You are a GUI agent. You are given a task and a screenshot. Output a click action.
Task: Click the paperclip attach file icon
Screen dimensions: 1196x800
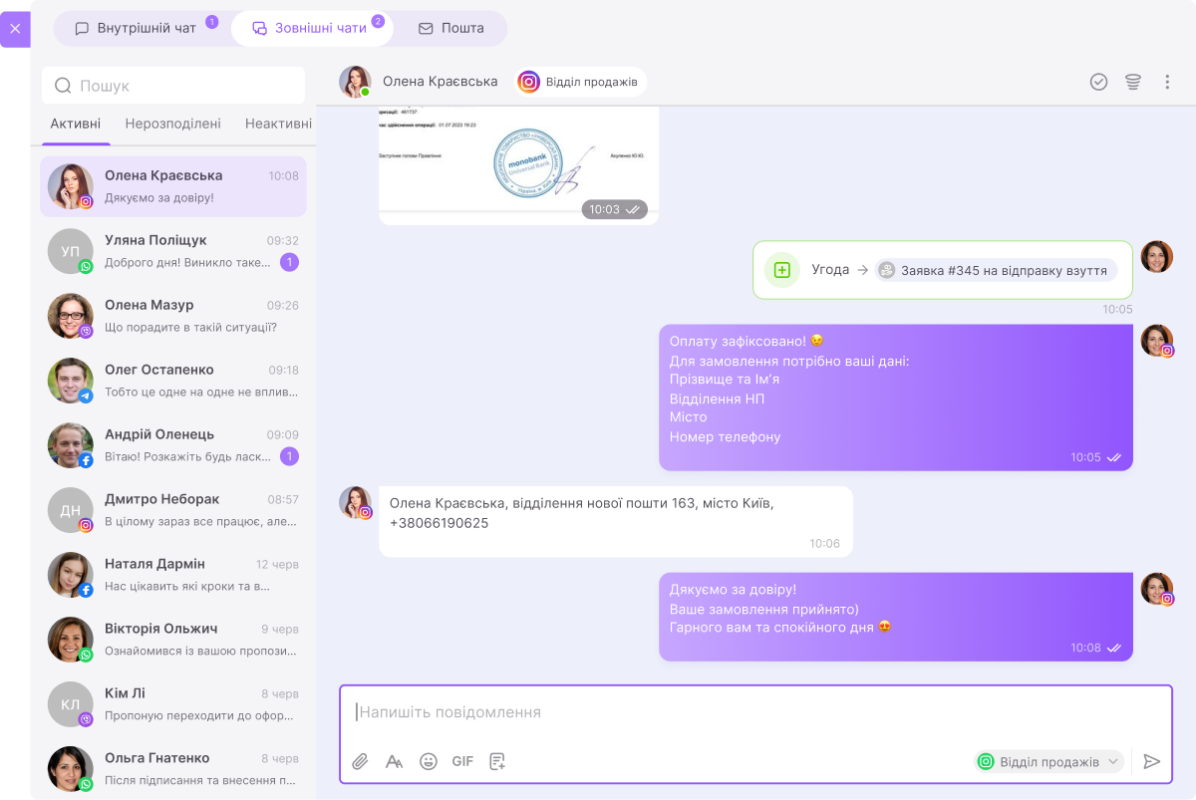360,761
